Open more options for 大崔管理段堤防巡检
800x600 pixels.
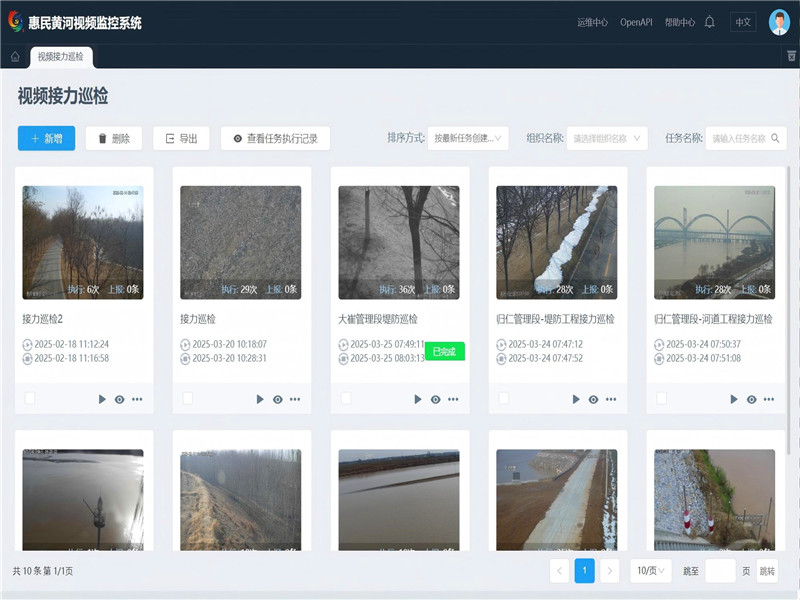[x=453, y=399]
